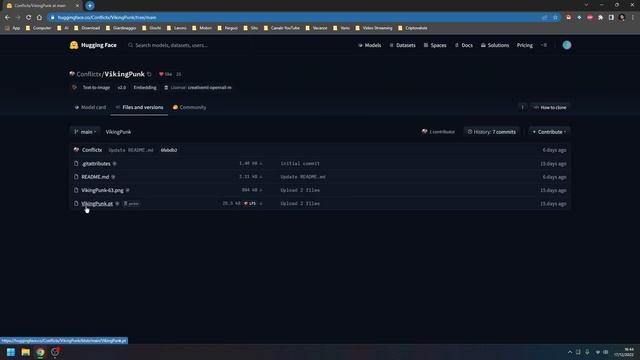Open Upload 2 files commit for VikingPunk-63.png
This screenshot has width=640, height=360.
coord(300,190)
